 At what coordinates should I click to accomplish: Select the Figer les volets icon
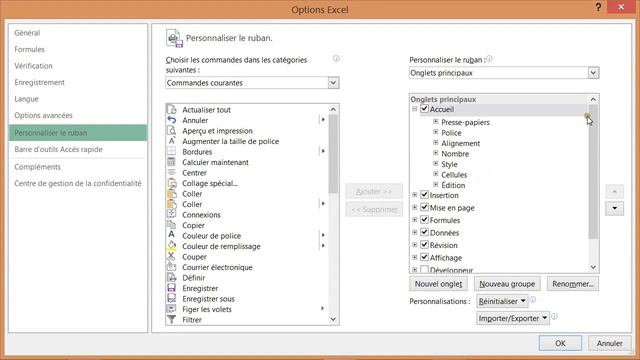(172, 309)
